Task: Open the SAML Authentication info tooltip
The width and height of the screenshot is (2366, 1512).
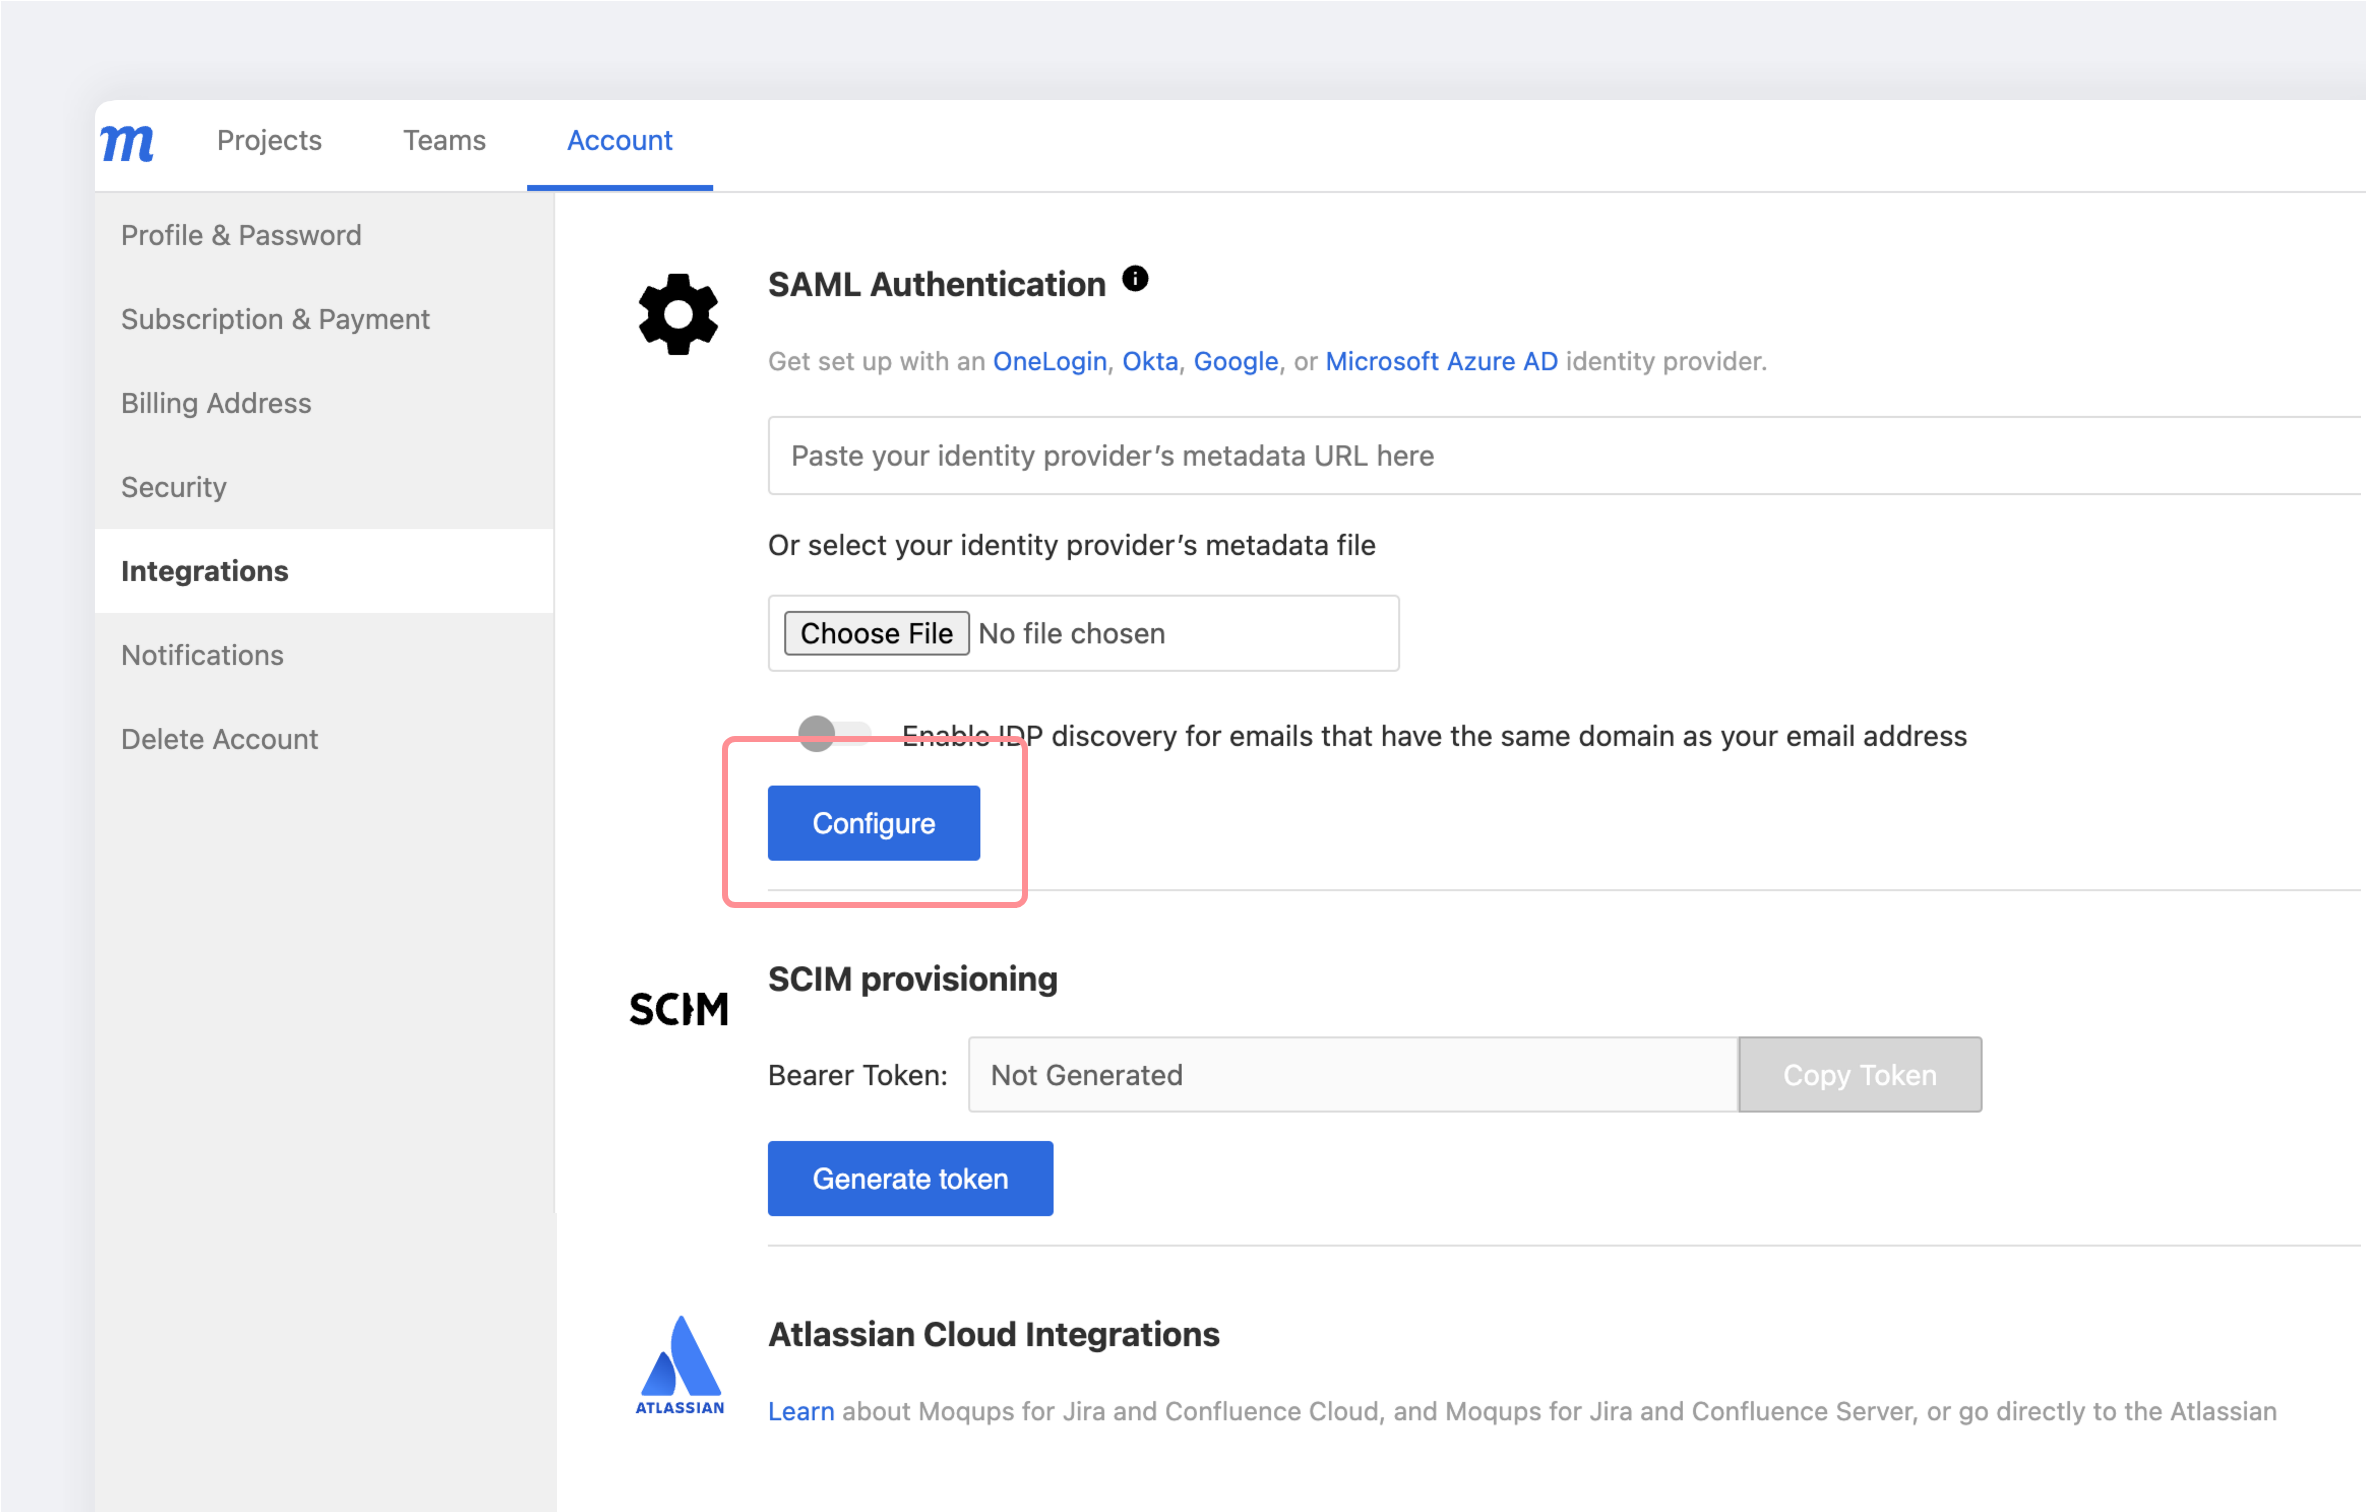Action: (x=1136, y=279)
